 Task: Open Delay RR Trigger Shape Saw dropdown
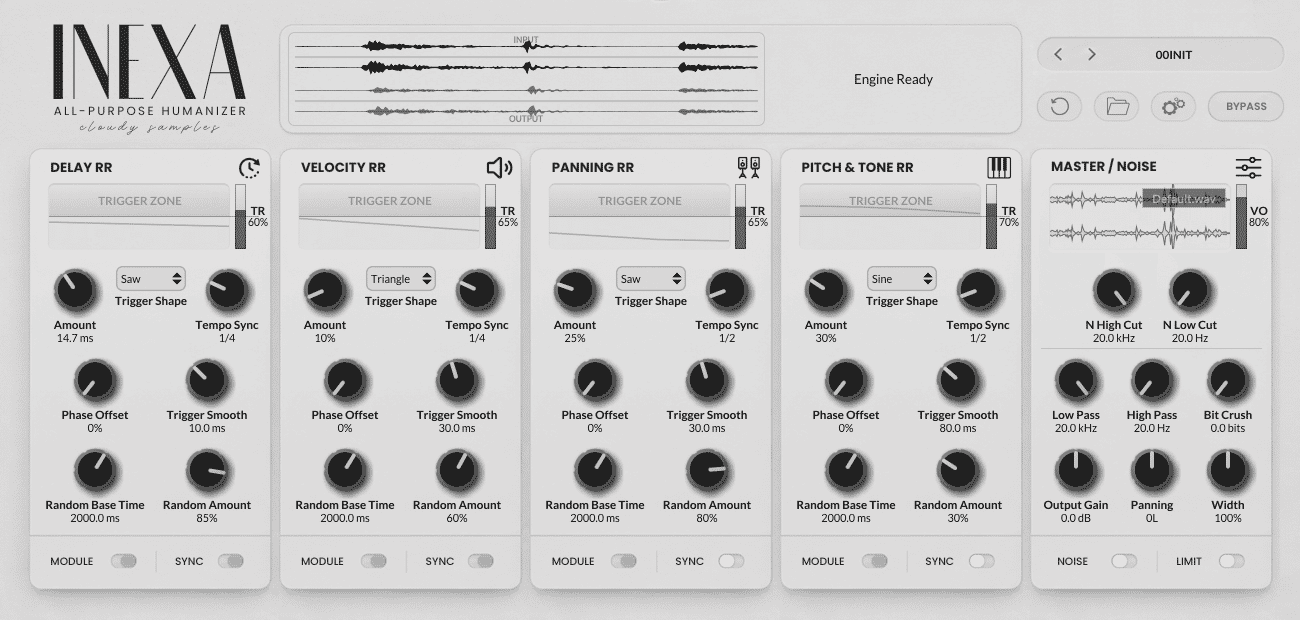[151, 279]
